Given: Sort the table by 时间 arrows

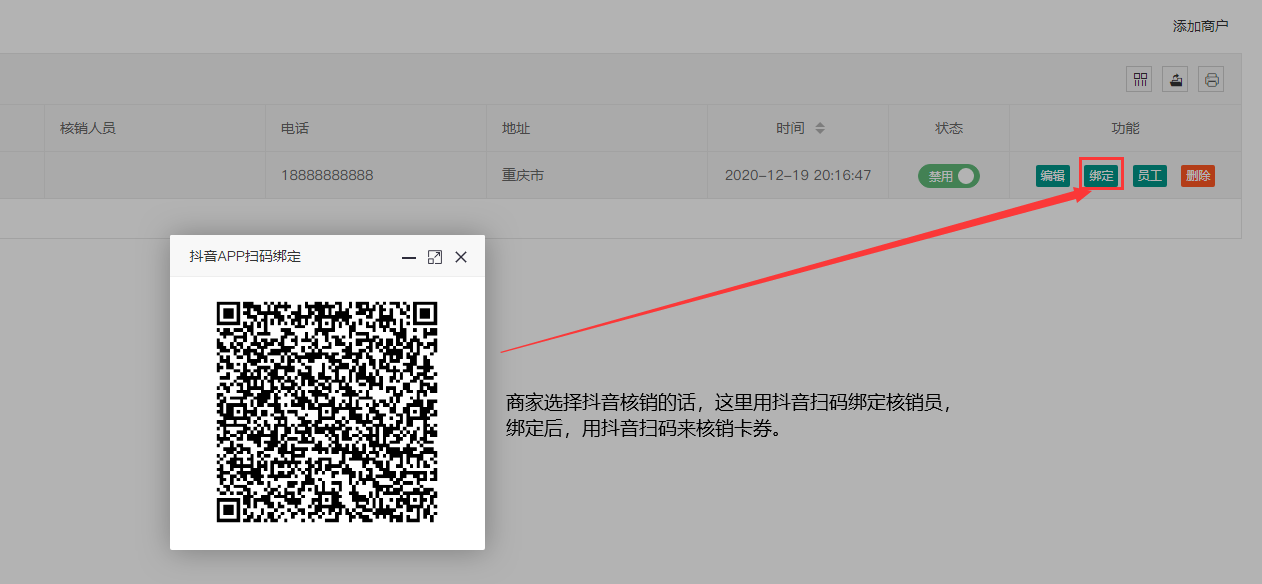Looking at the screenshot, I should coord(820,128).
